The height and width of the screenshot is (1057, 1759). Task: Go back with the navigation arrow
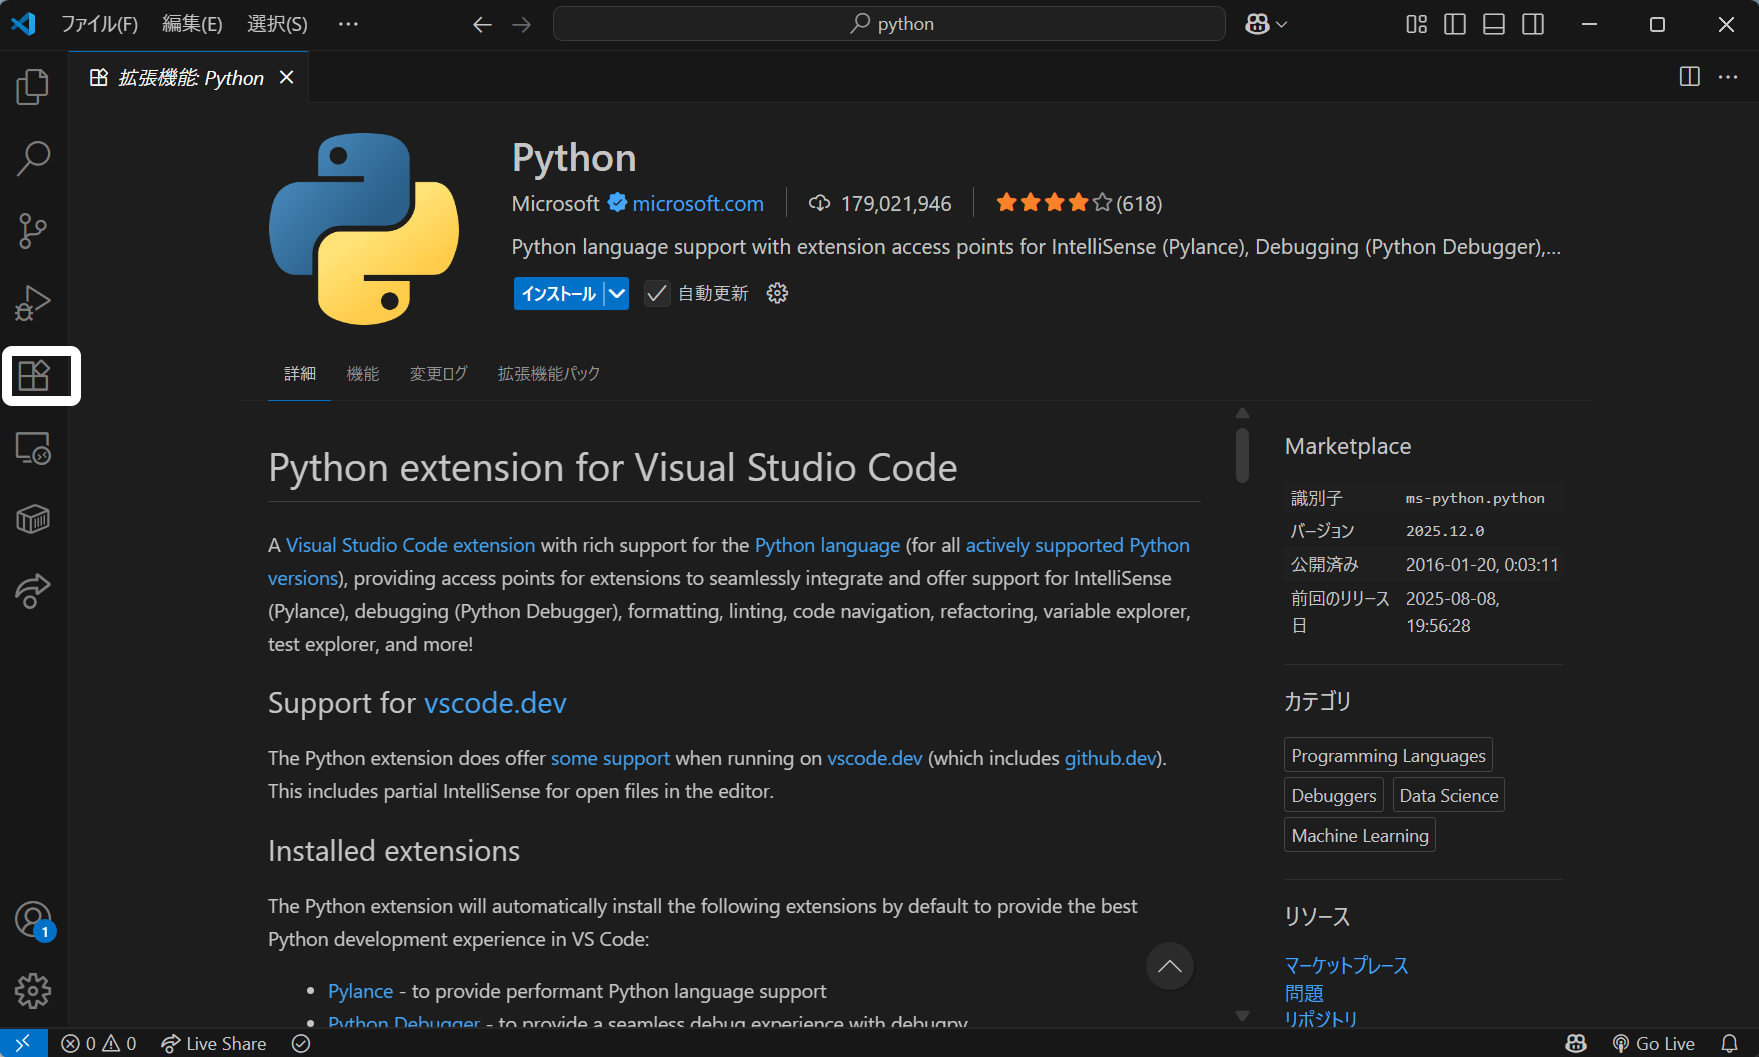click(x=482, y=24)
